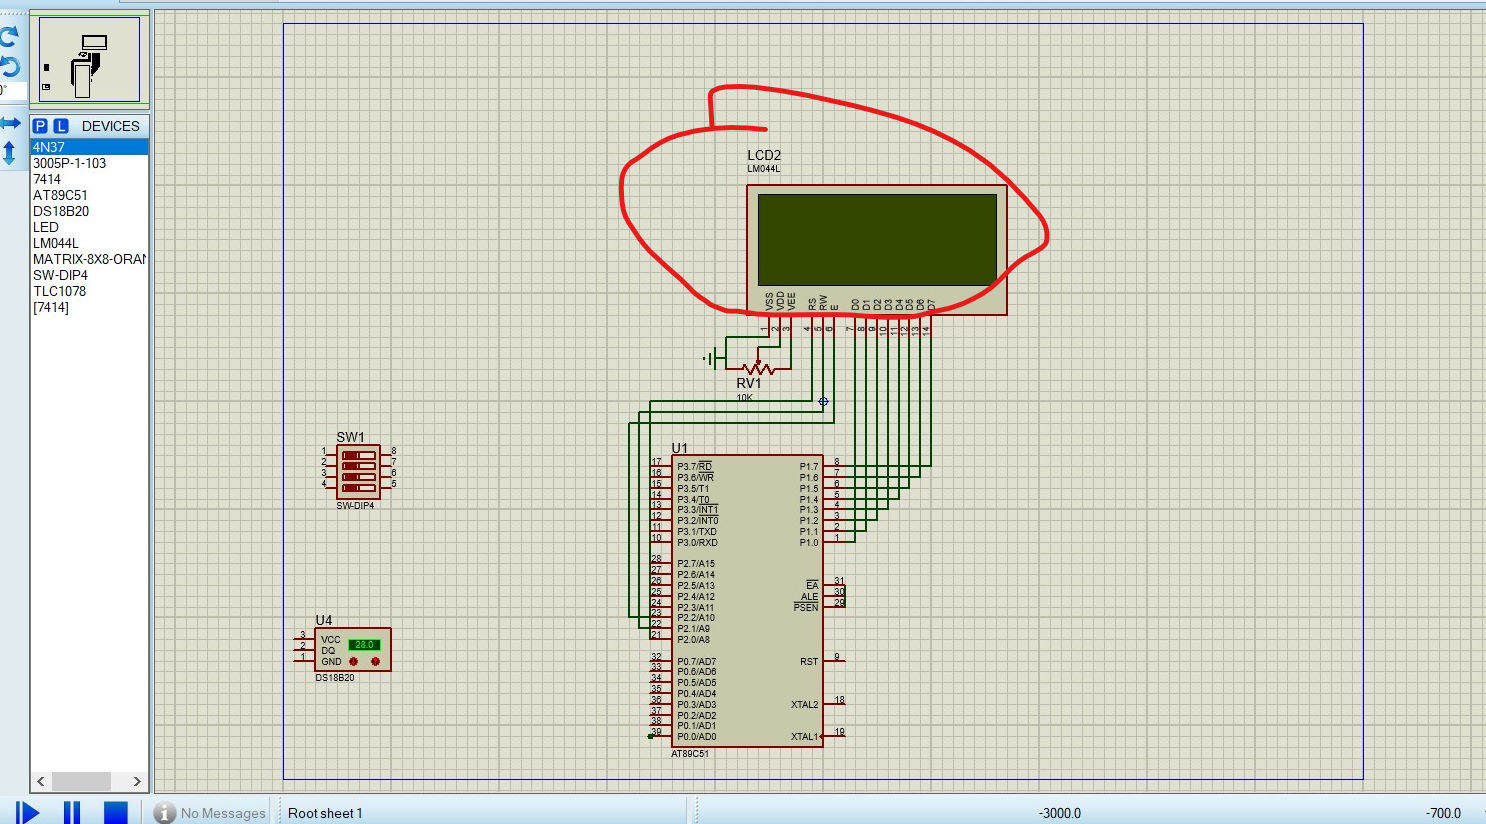Click the Rotate Anti-Clockwise icon
This screenshot has width=1486, height=824.
(9, 67)
